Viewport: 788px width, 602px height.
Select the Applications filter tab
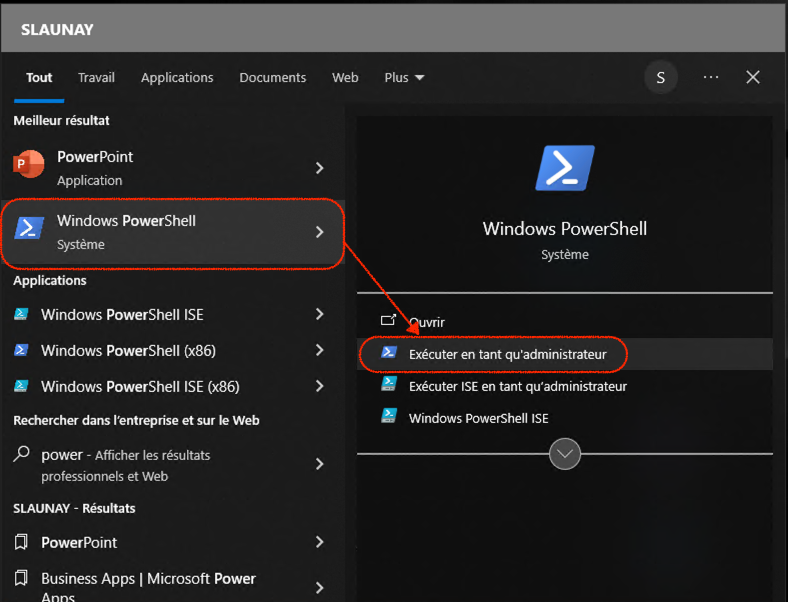[177, 77]
